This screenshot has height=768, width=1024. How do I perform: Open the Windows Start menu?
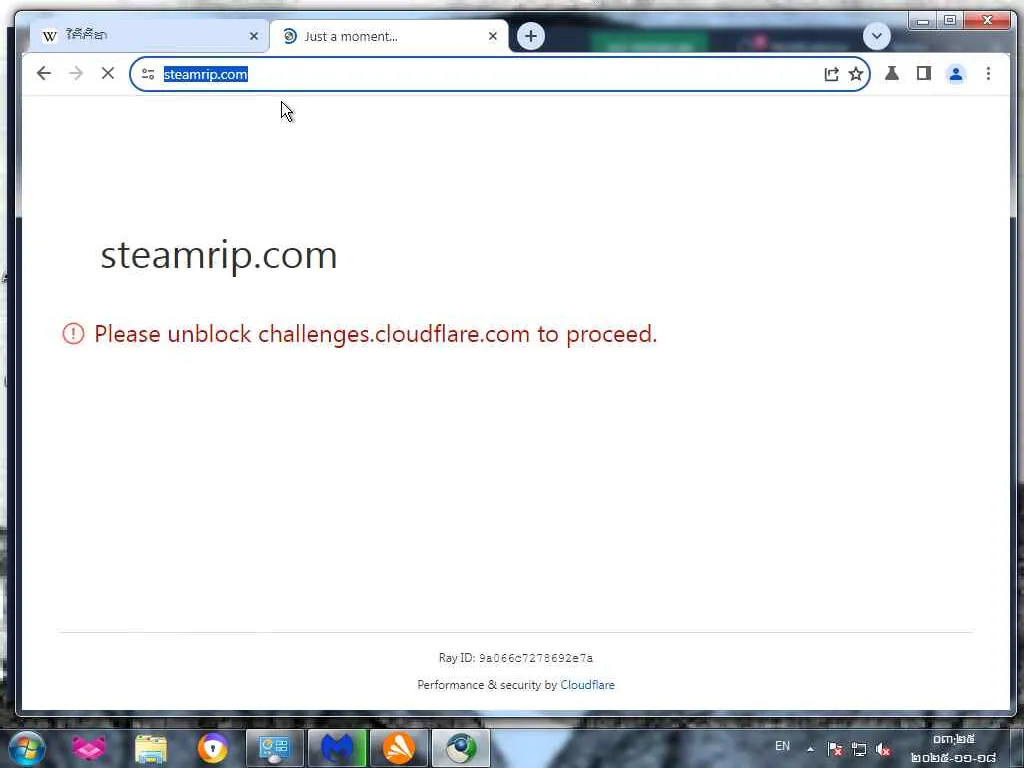click(x=27, y=749)
